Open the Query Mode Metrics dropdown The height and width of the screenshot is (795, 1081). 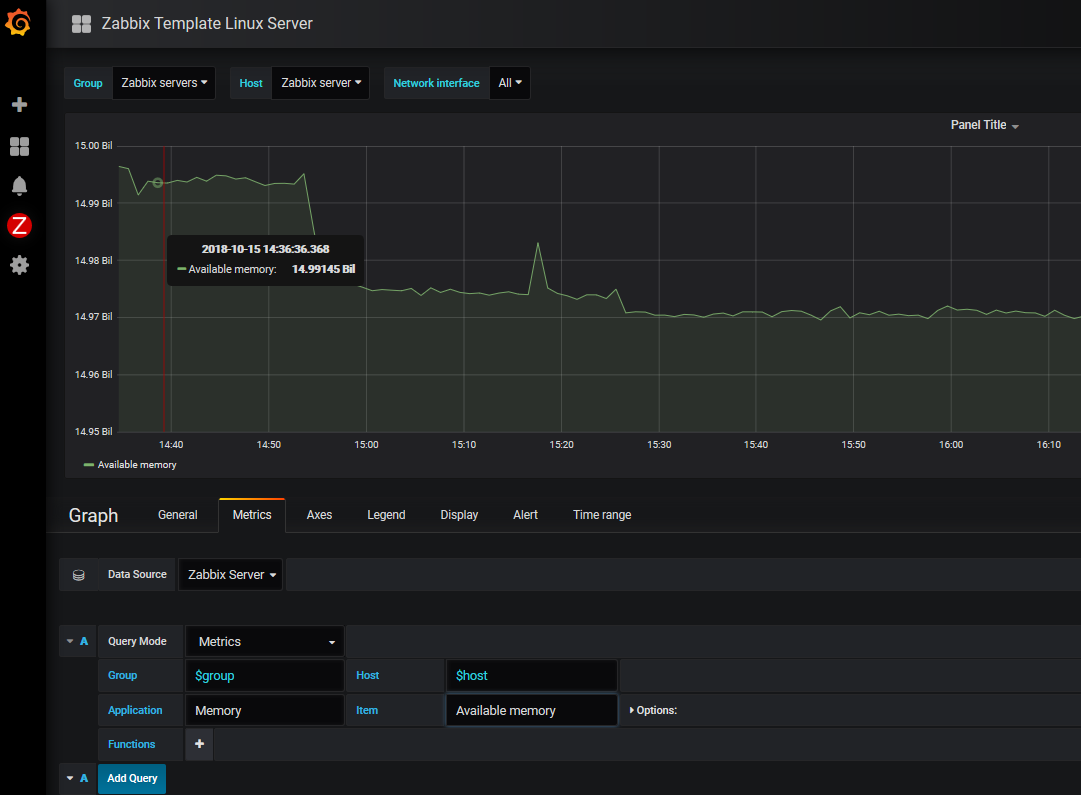click(x=265, y=641)
